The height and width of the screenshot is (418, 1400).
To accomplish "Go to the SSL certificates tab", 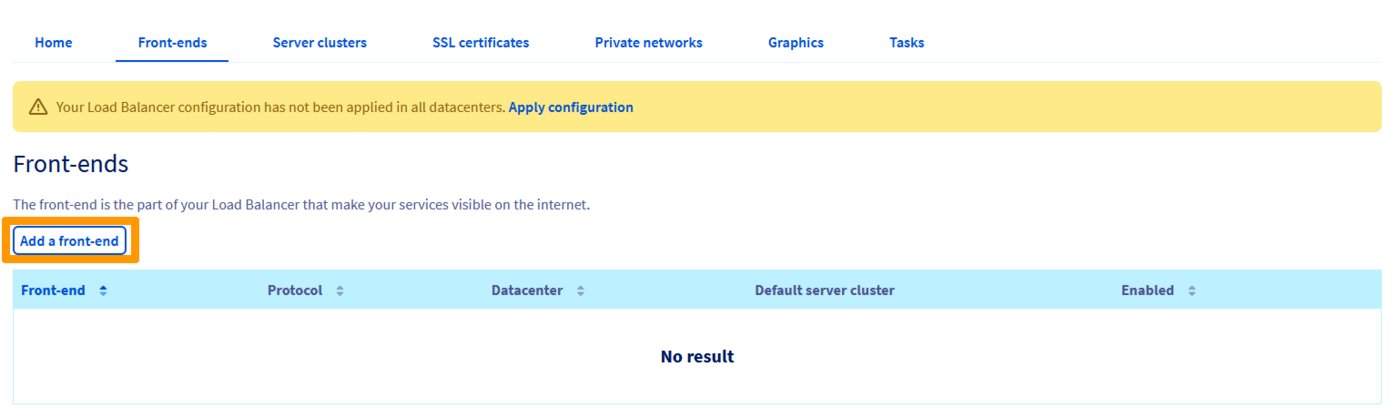I will (480, 43).
